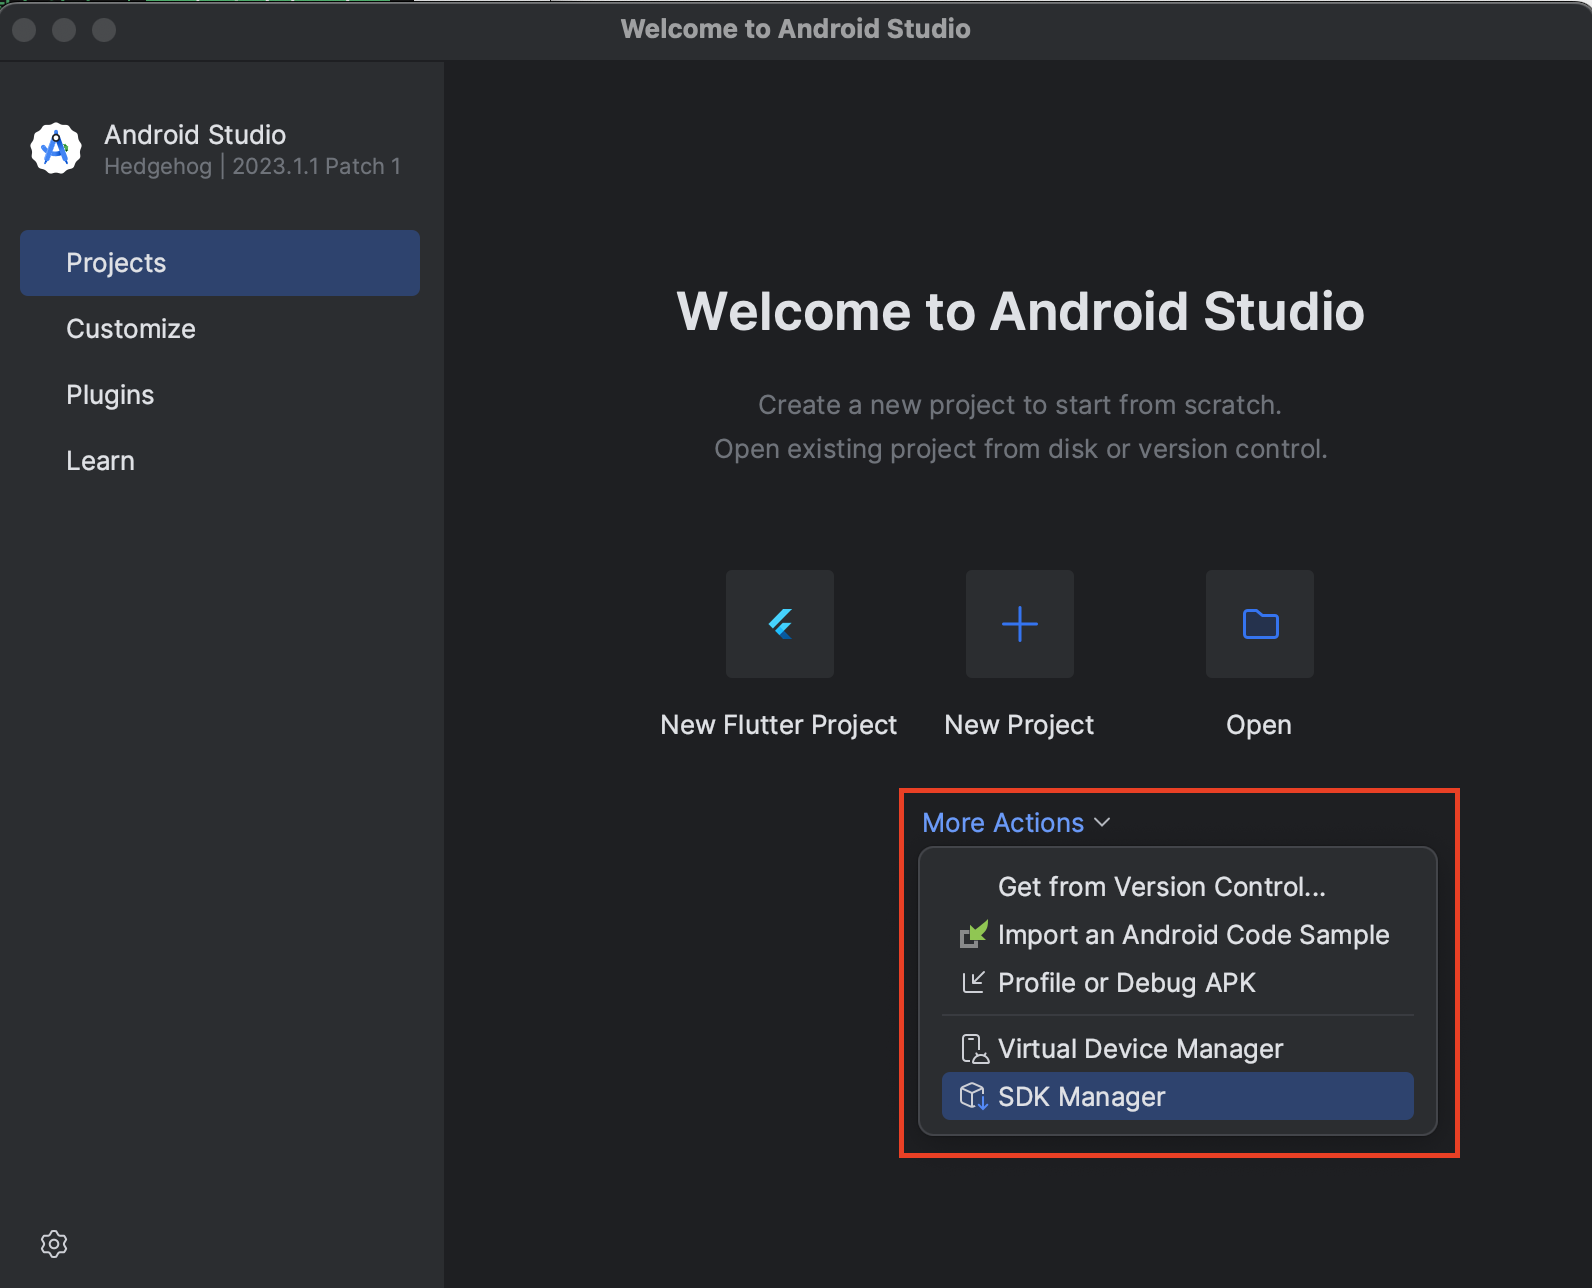This screenshot has height=1288, width=1592.
Task: Click the Open folder icon
Action: point(1260,624)
